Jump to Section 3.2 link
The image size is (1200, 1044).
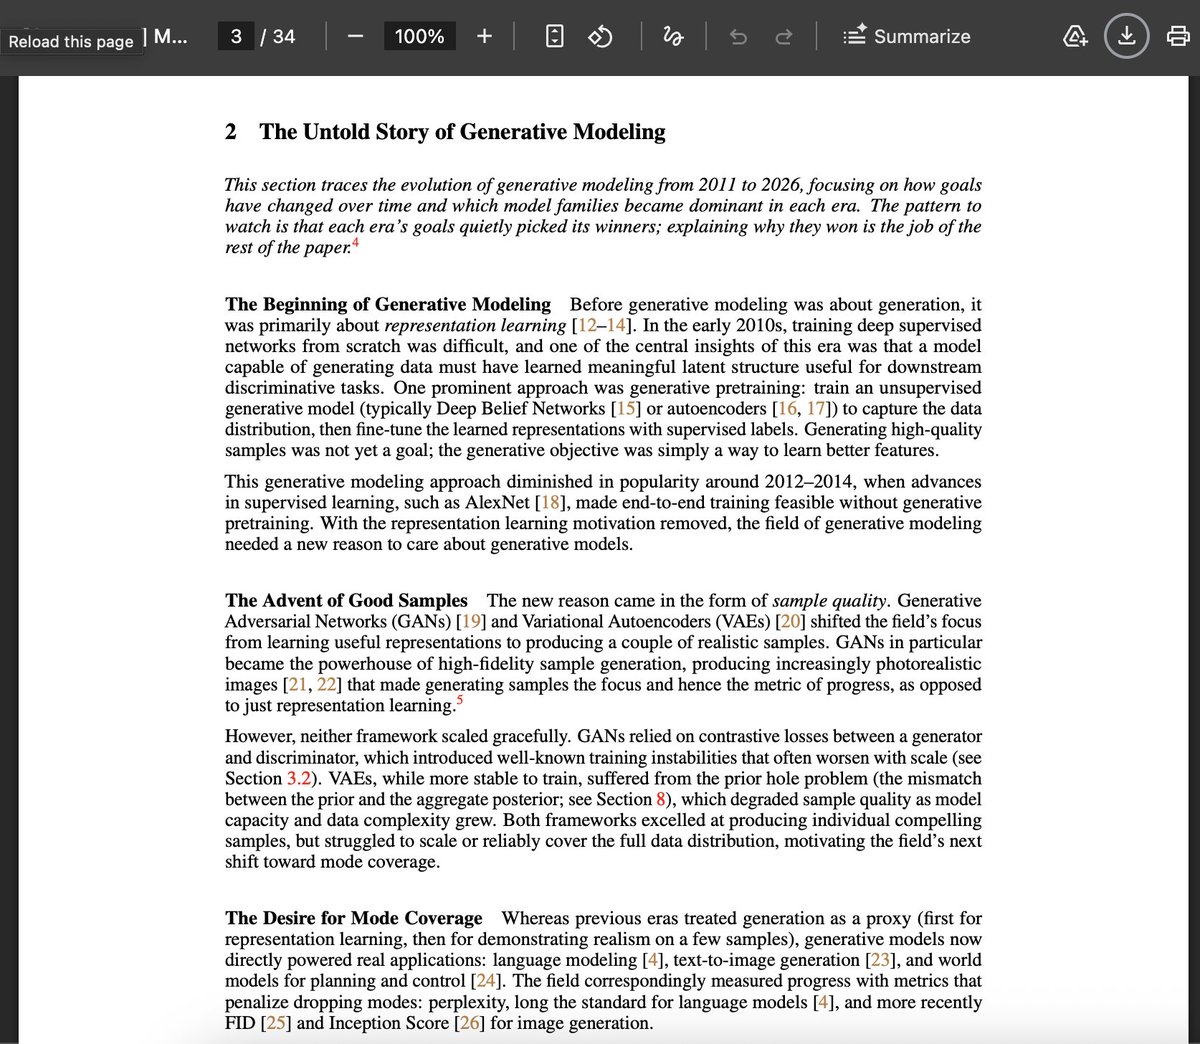click(x=299, y=778)
